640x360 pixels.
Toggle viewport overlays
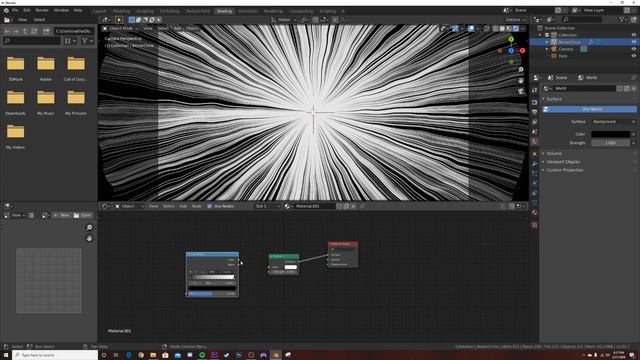click(471, 29)
